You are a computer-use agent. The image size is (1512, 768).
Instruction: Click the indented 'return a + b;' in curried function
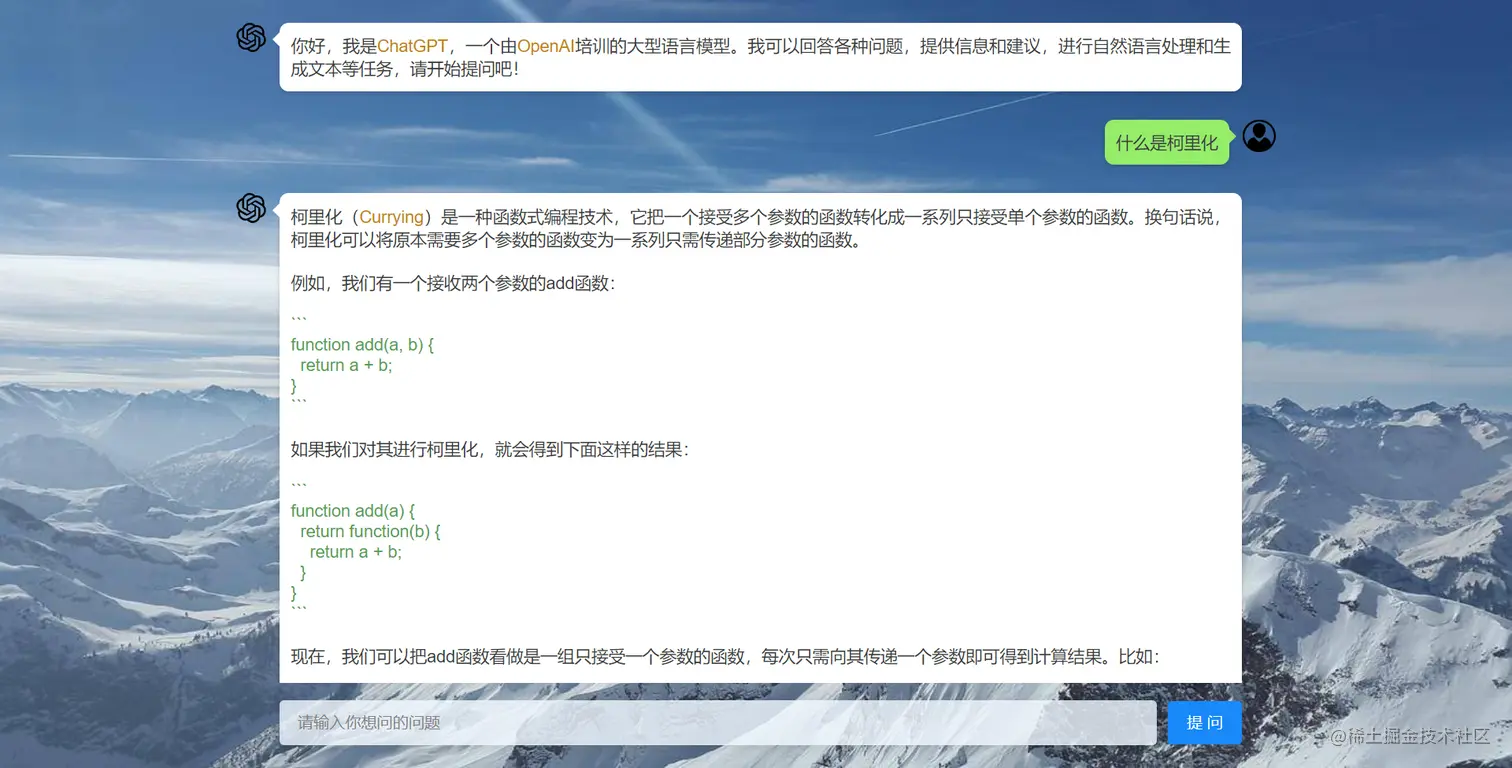tap(355, 552)
